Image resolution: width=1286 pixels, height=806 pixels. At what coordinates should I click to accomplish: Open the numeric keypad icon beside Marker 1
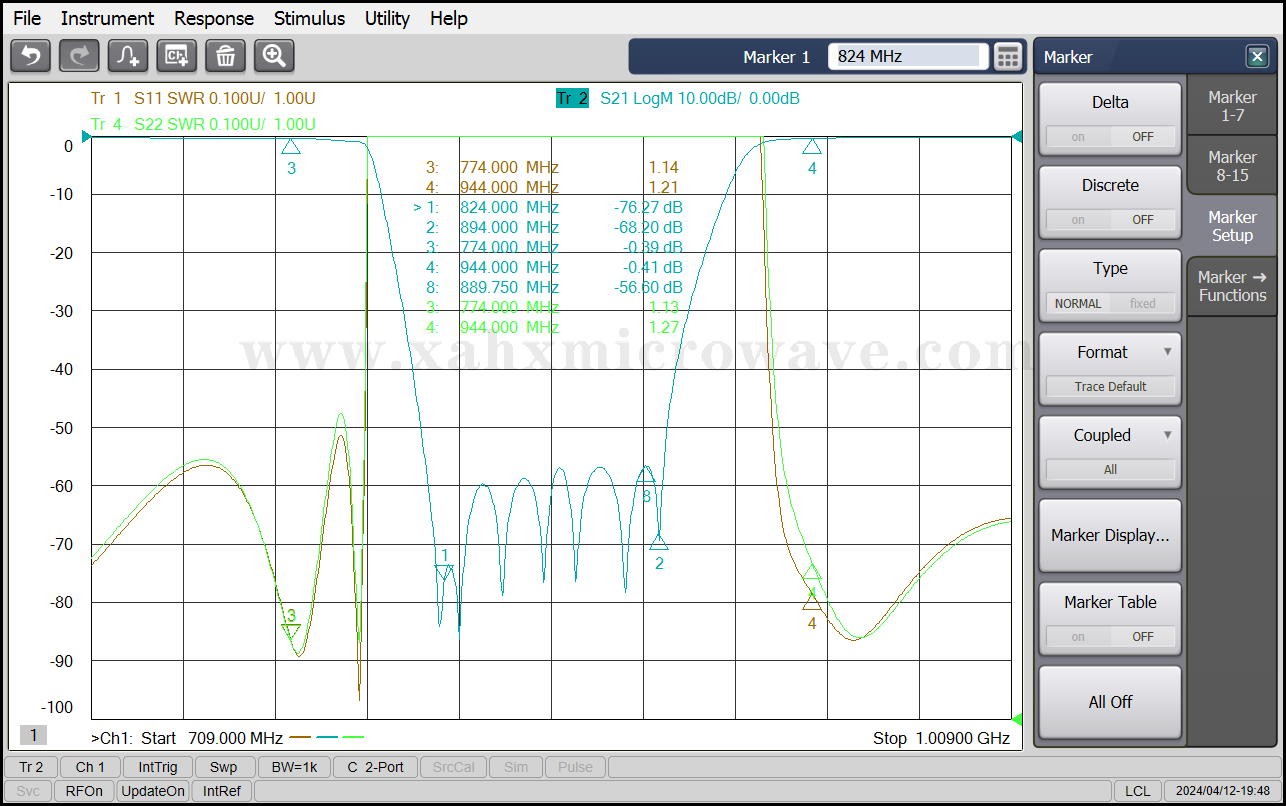[x=1008, y=57]
